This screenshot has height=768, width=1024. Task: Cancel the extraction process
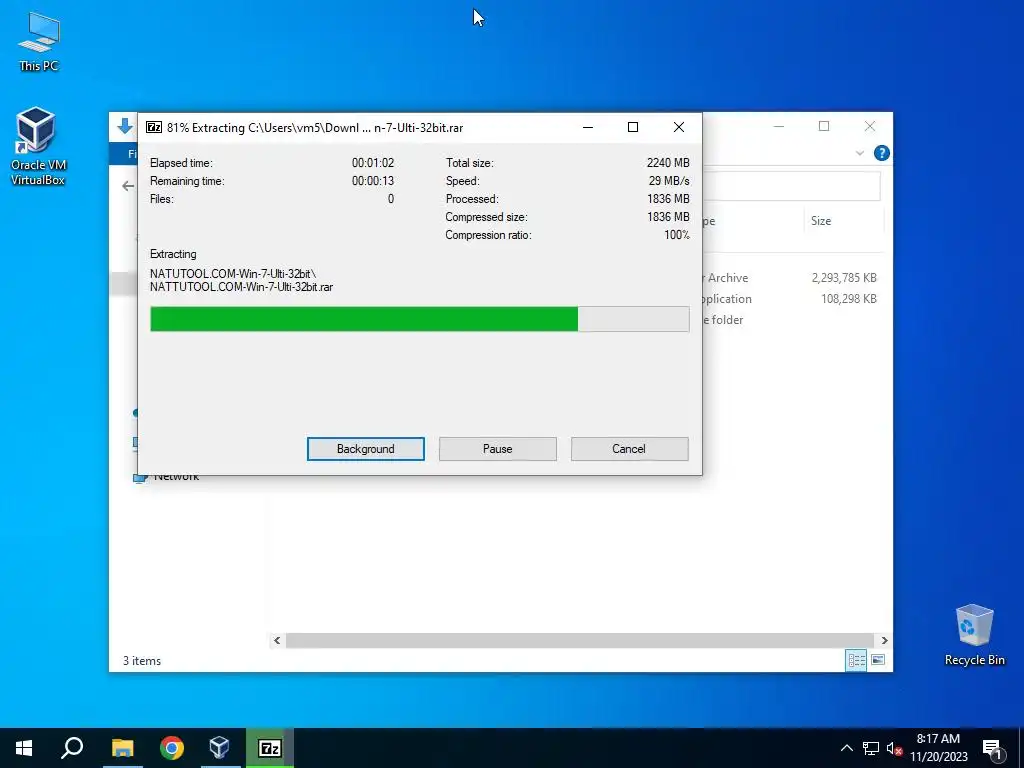[x=630, y=449]
